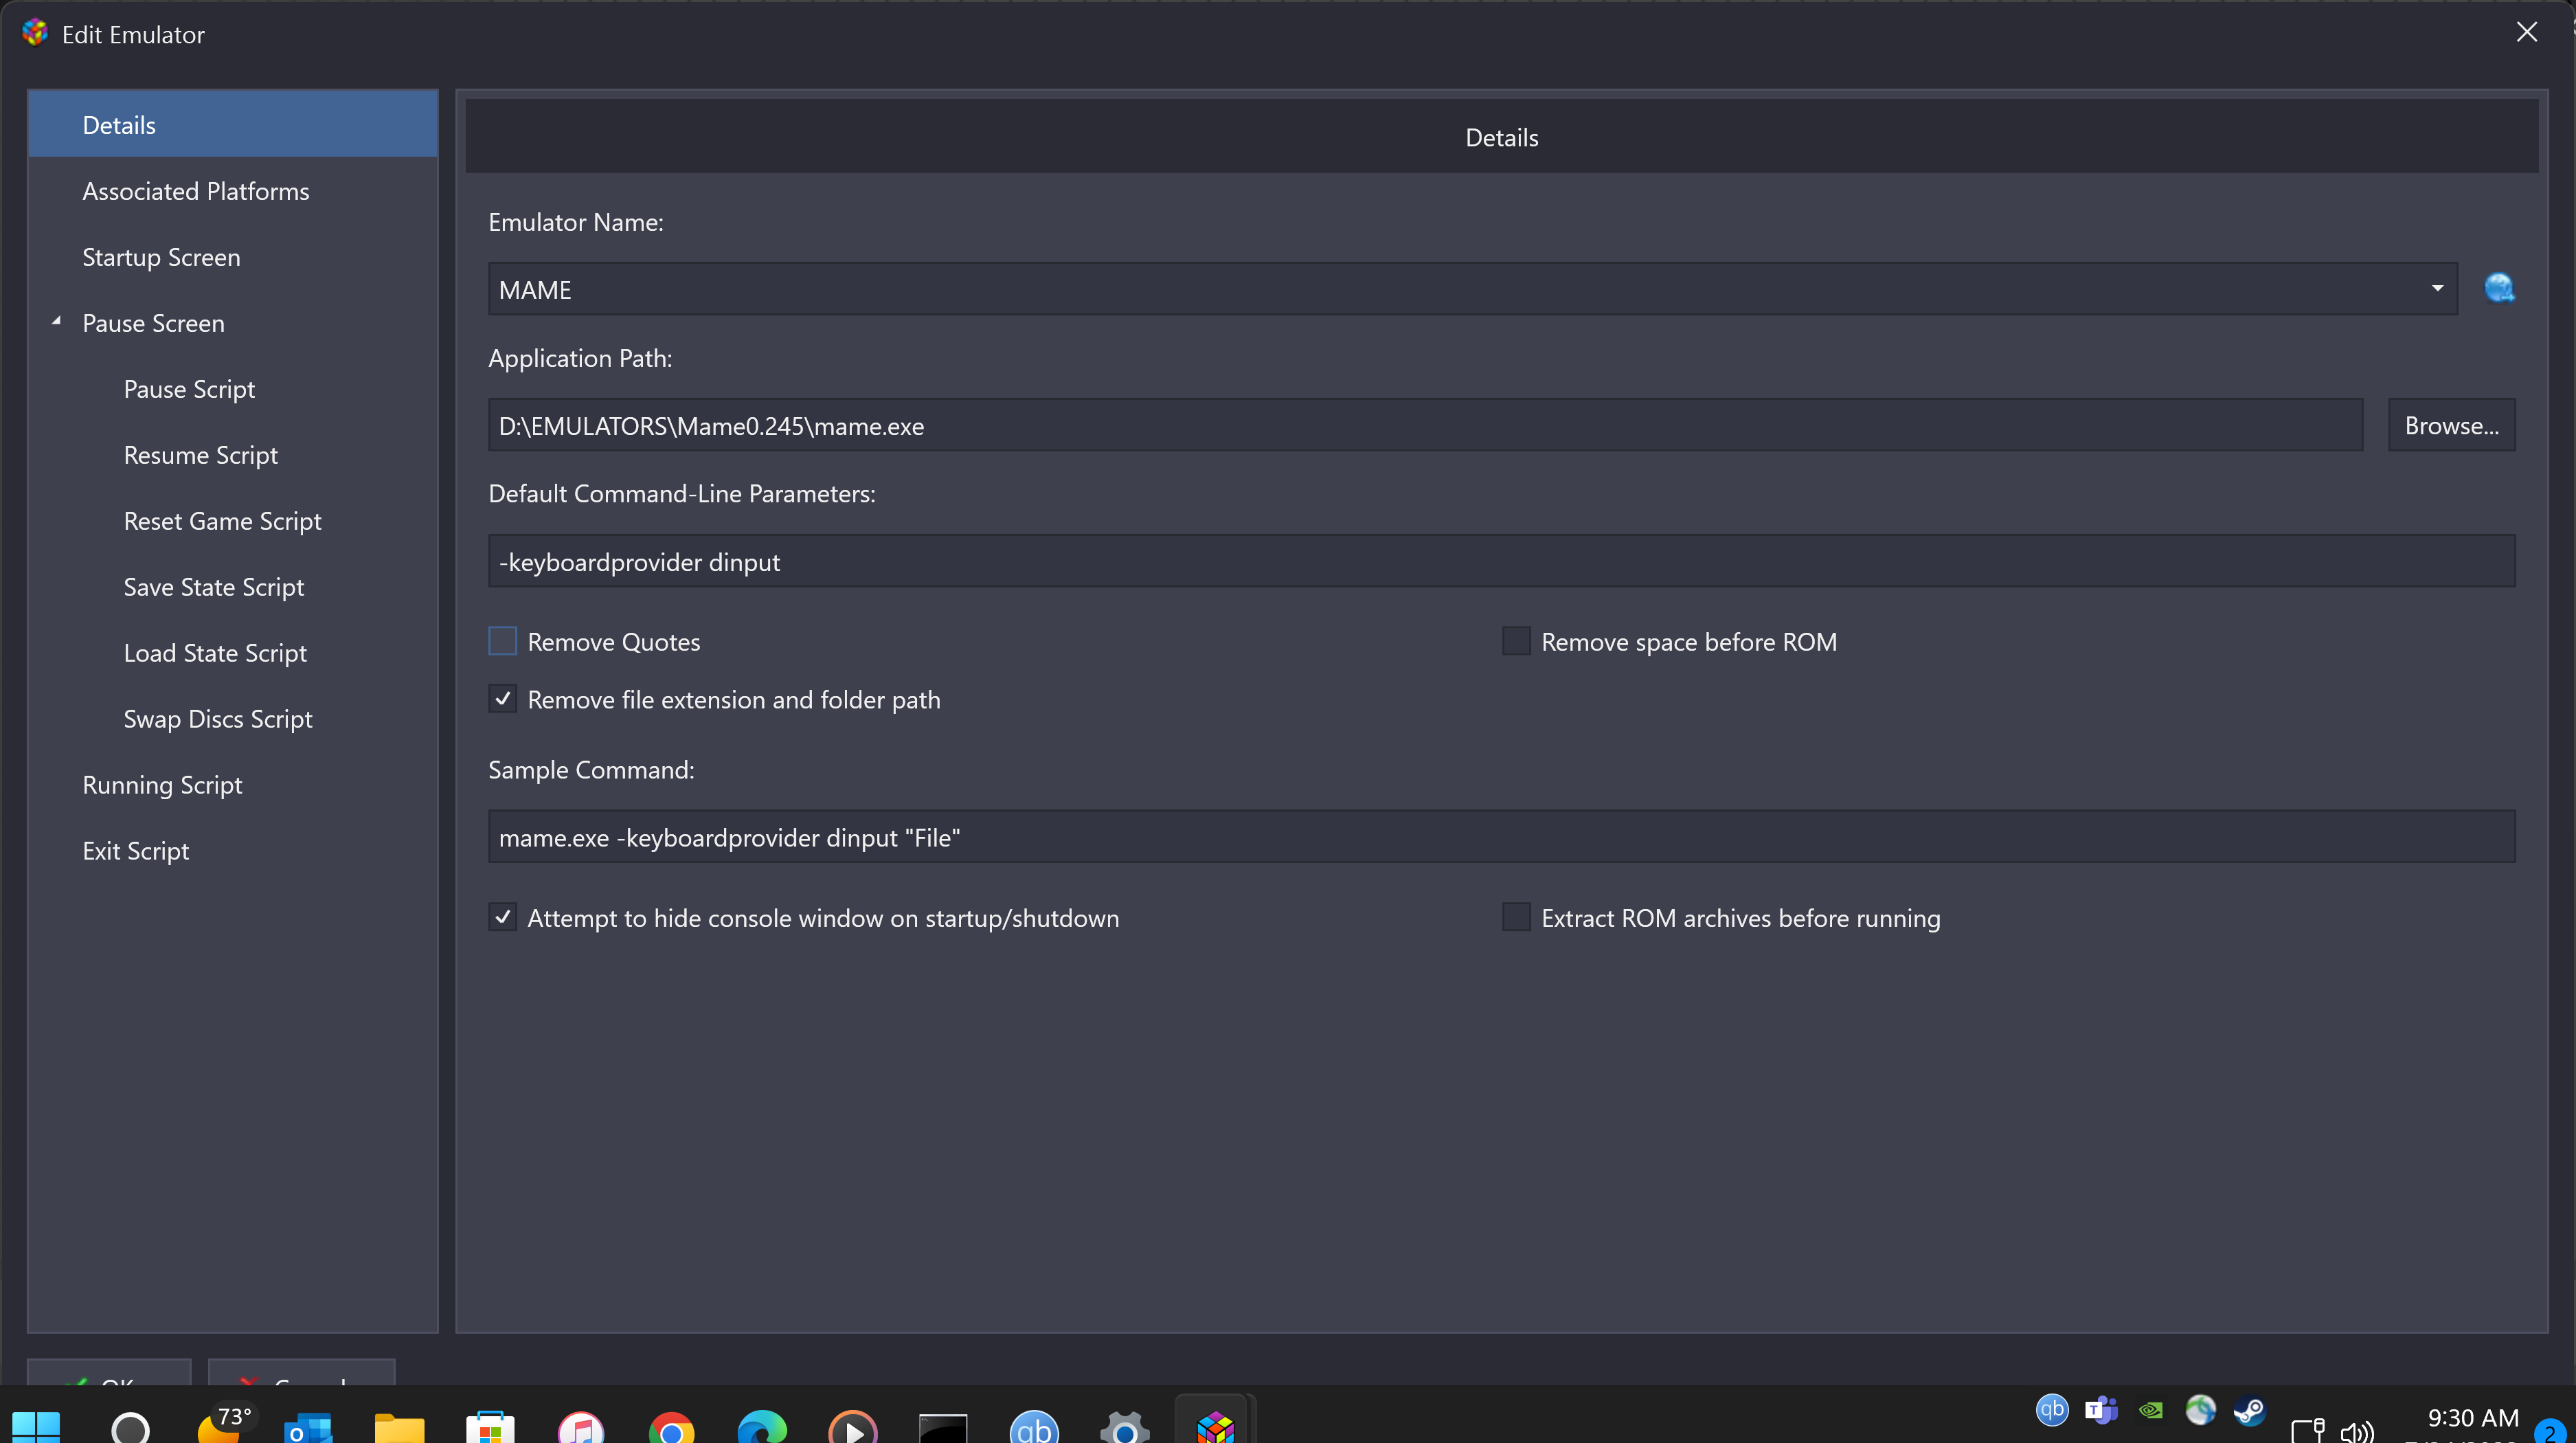Open Microsoft Edge from the taskbar
This screenshot has width=2576, height=1443.
[x=761, y=1428]
